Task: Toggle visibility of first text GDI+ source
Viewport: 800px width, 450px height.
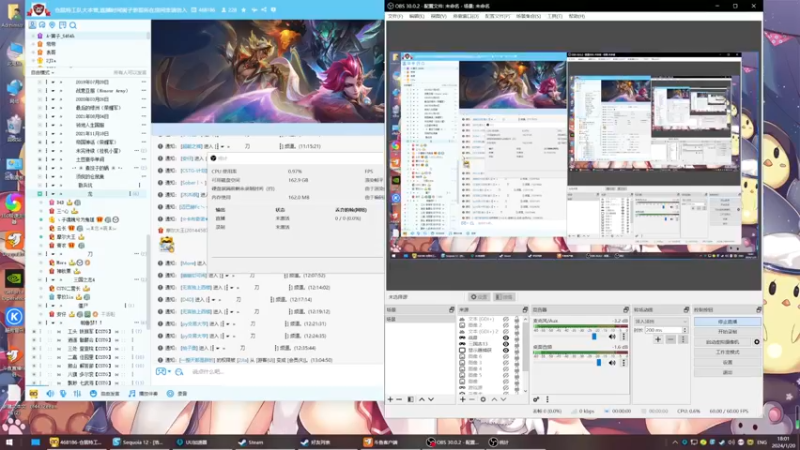Action: point(505,320)
